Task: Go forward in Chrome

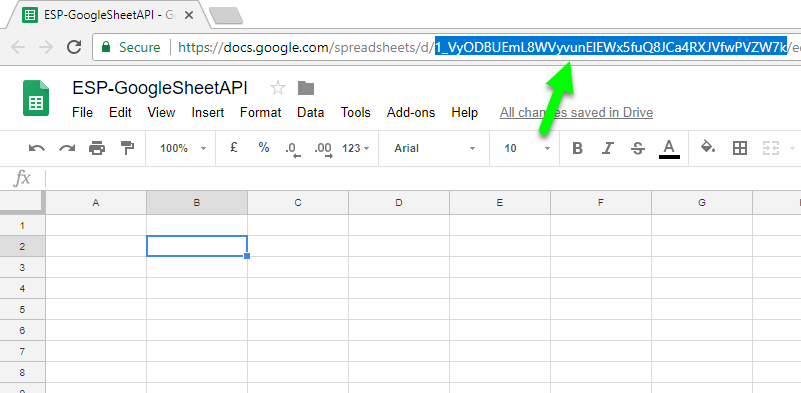Action: [46, 47]
